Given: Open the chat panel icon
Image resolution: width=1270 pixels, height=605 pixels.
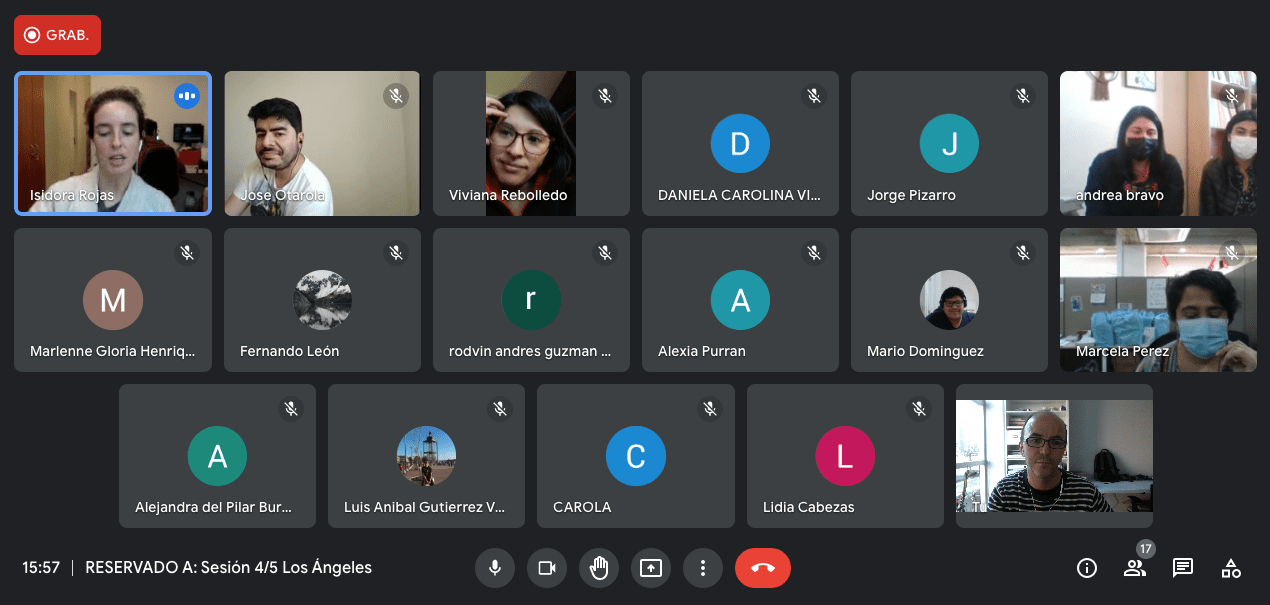Looking at the screenshot, I should tap(1183, 568).
